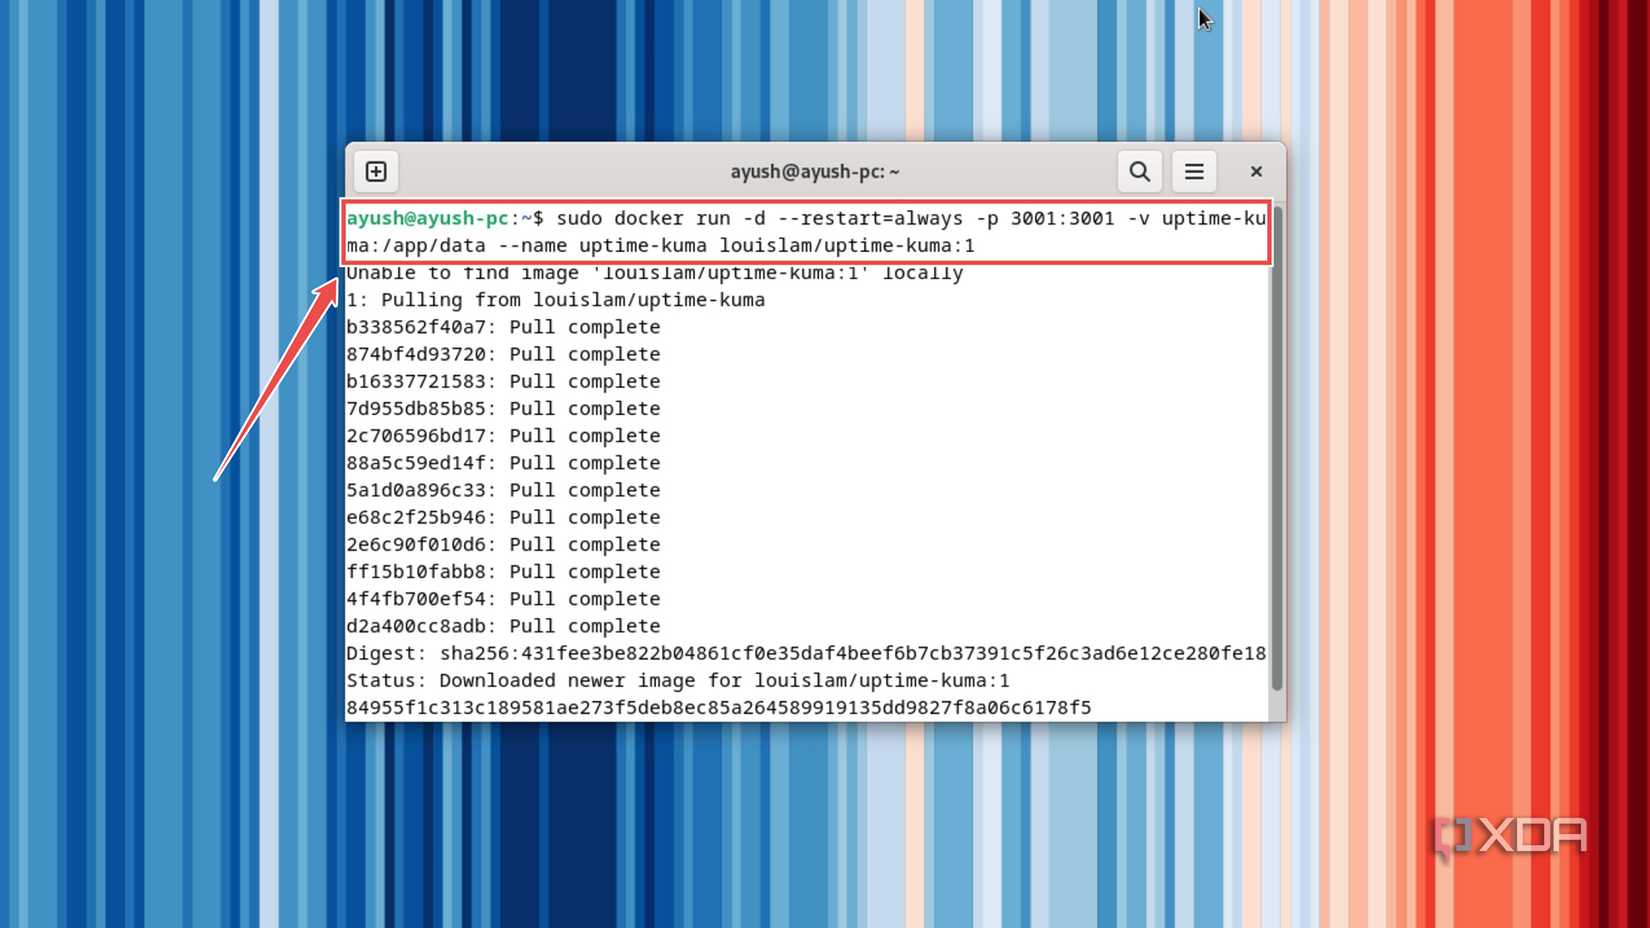The image size is (1650, 928).
Task: Click line '4f4fb700ef54: Pull complete'
Action: [503, 599]
